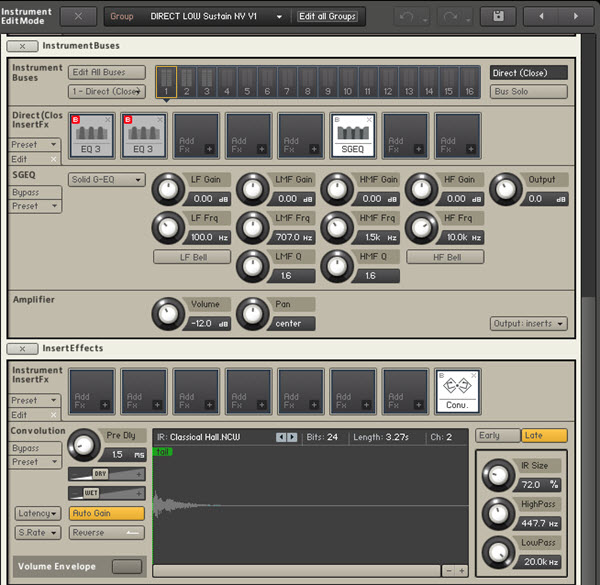Image resolution: width=600 pixels, height=585 pixels.
Task: Toggle Edit All Buses button
Action: pos(107,72)
